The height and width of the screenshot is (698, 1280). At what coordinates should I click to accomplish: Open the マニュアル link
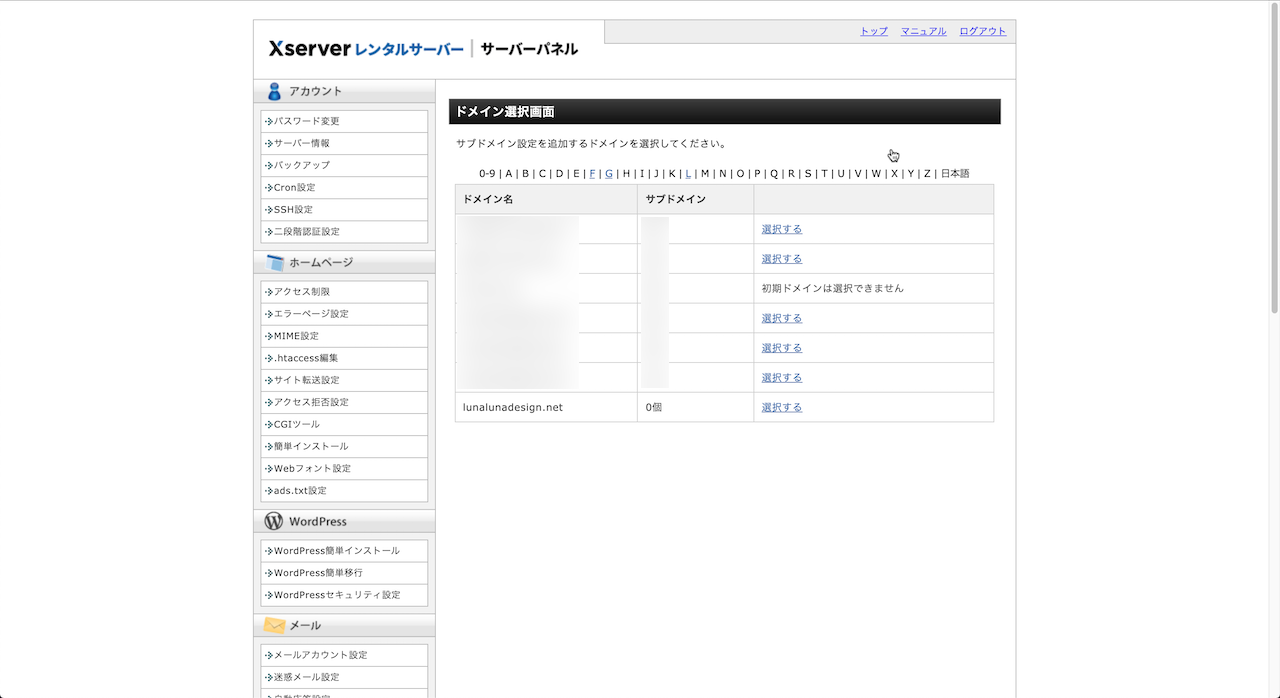point(923,31)
